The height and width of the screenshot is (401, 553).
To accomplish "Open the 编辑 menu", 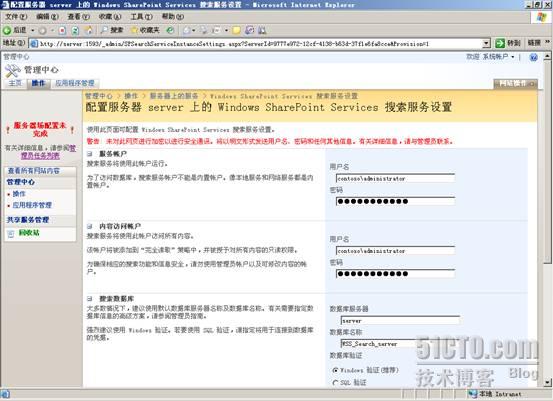I will pyautogui.click(x=47, y=17).
